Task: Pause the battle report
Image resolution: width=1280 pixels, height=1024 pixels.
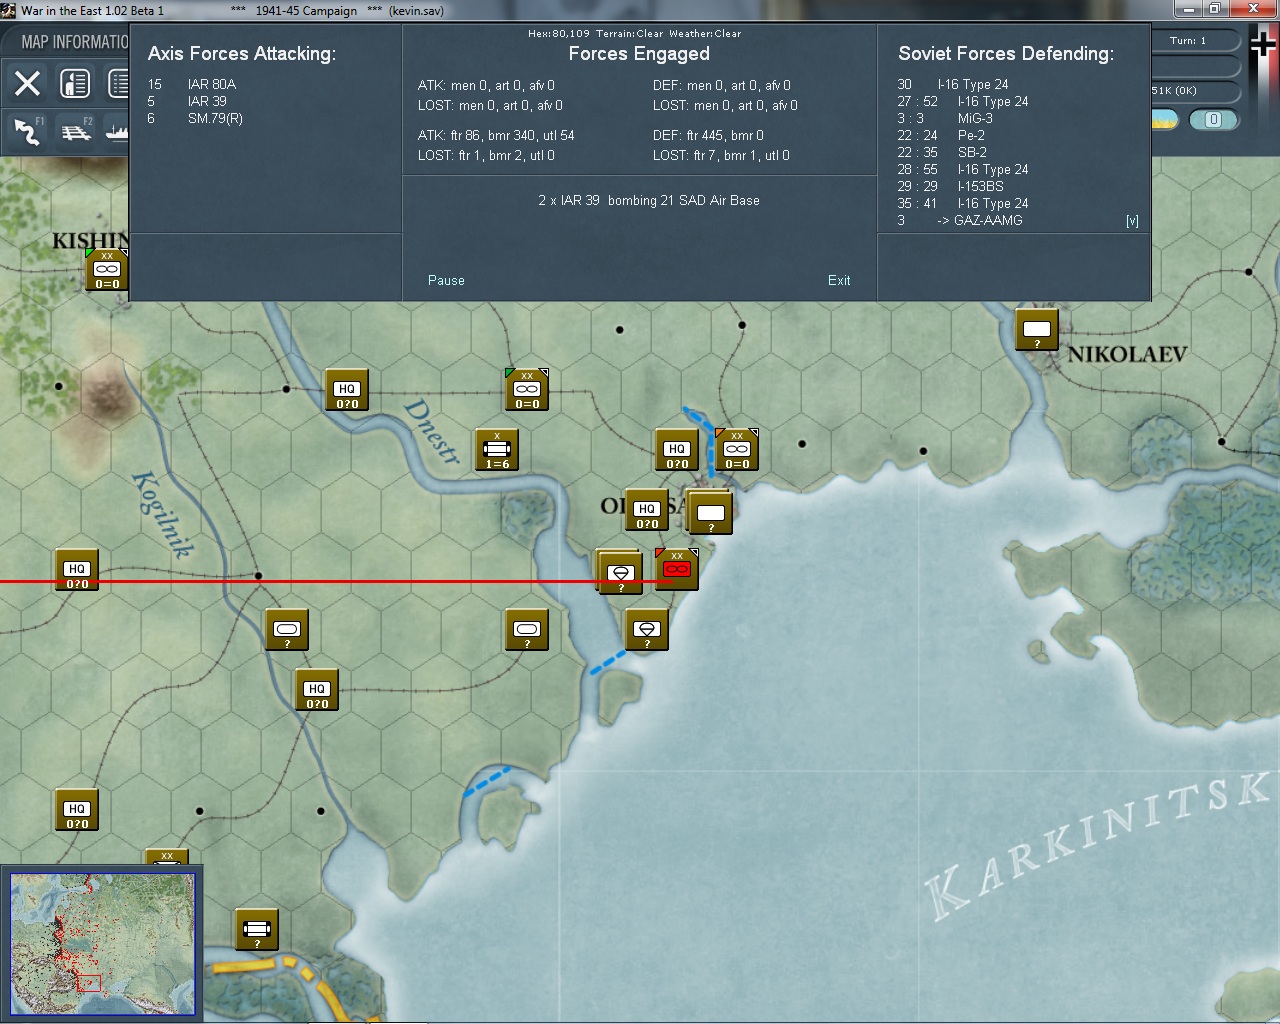Action: (446, 280)
